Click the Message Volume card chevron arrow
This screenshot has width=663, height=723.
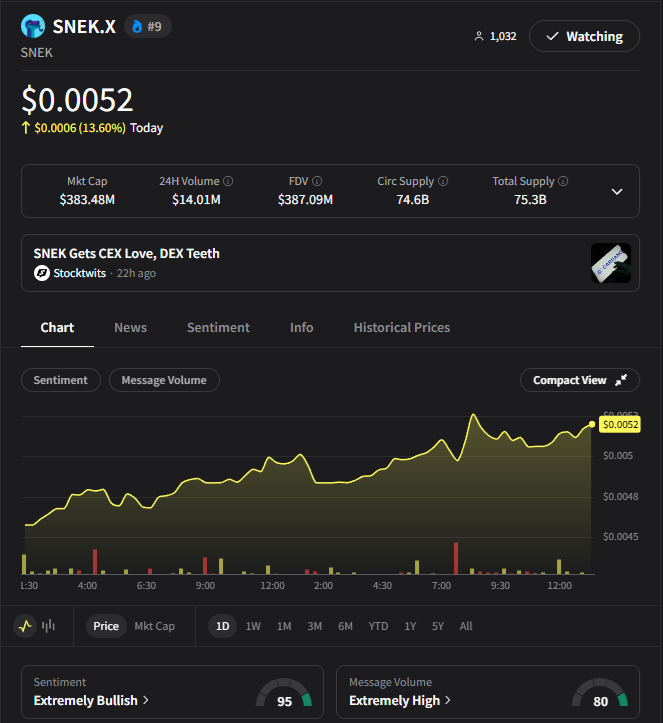coord(447,700)
